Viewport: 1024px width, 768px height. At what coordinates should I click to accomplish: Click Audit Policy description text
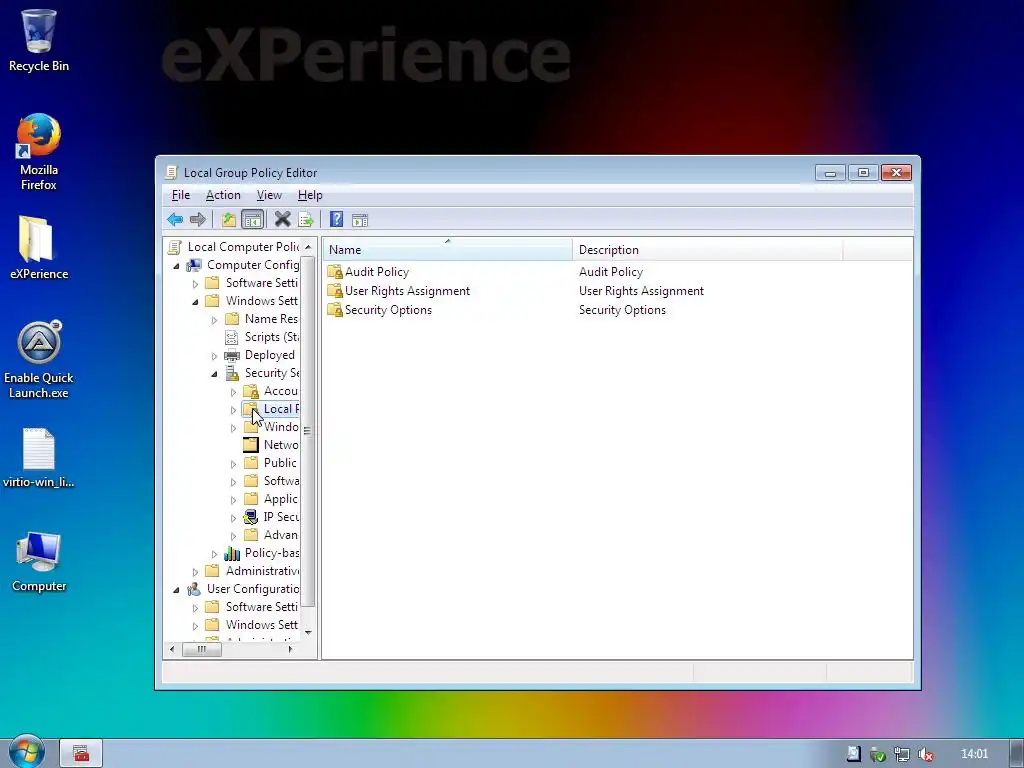pyautogui.click(x=611, y=272)
